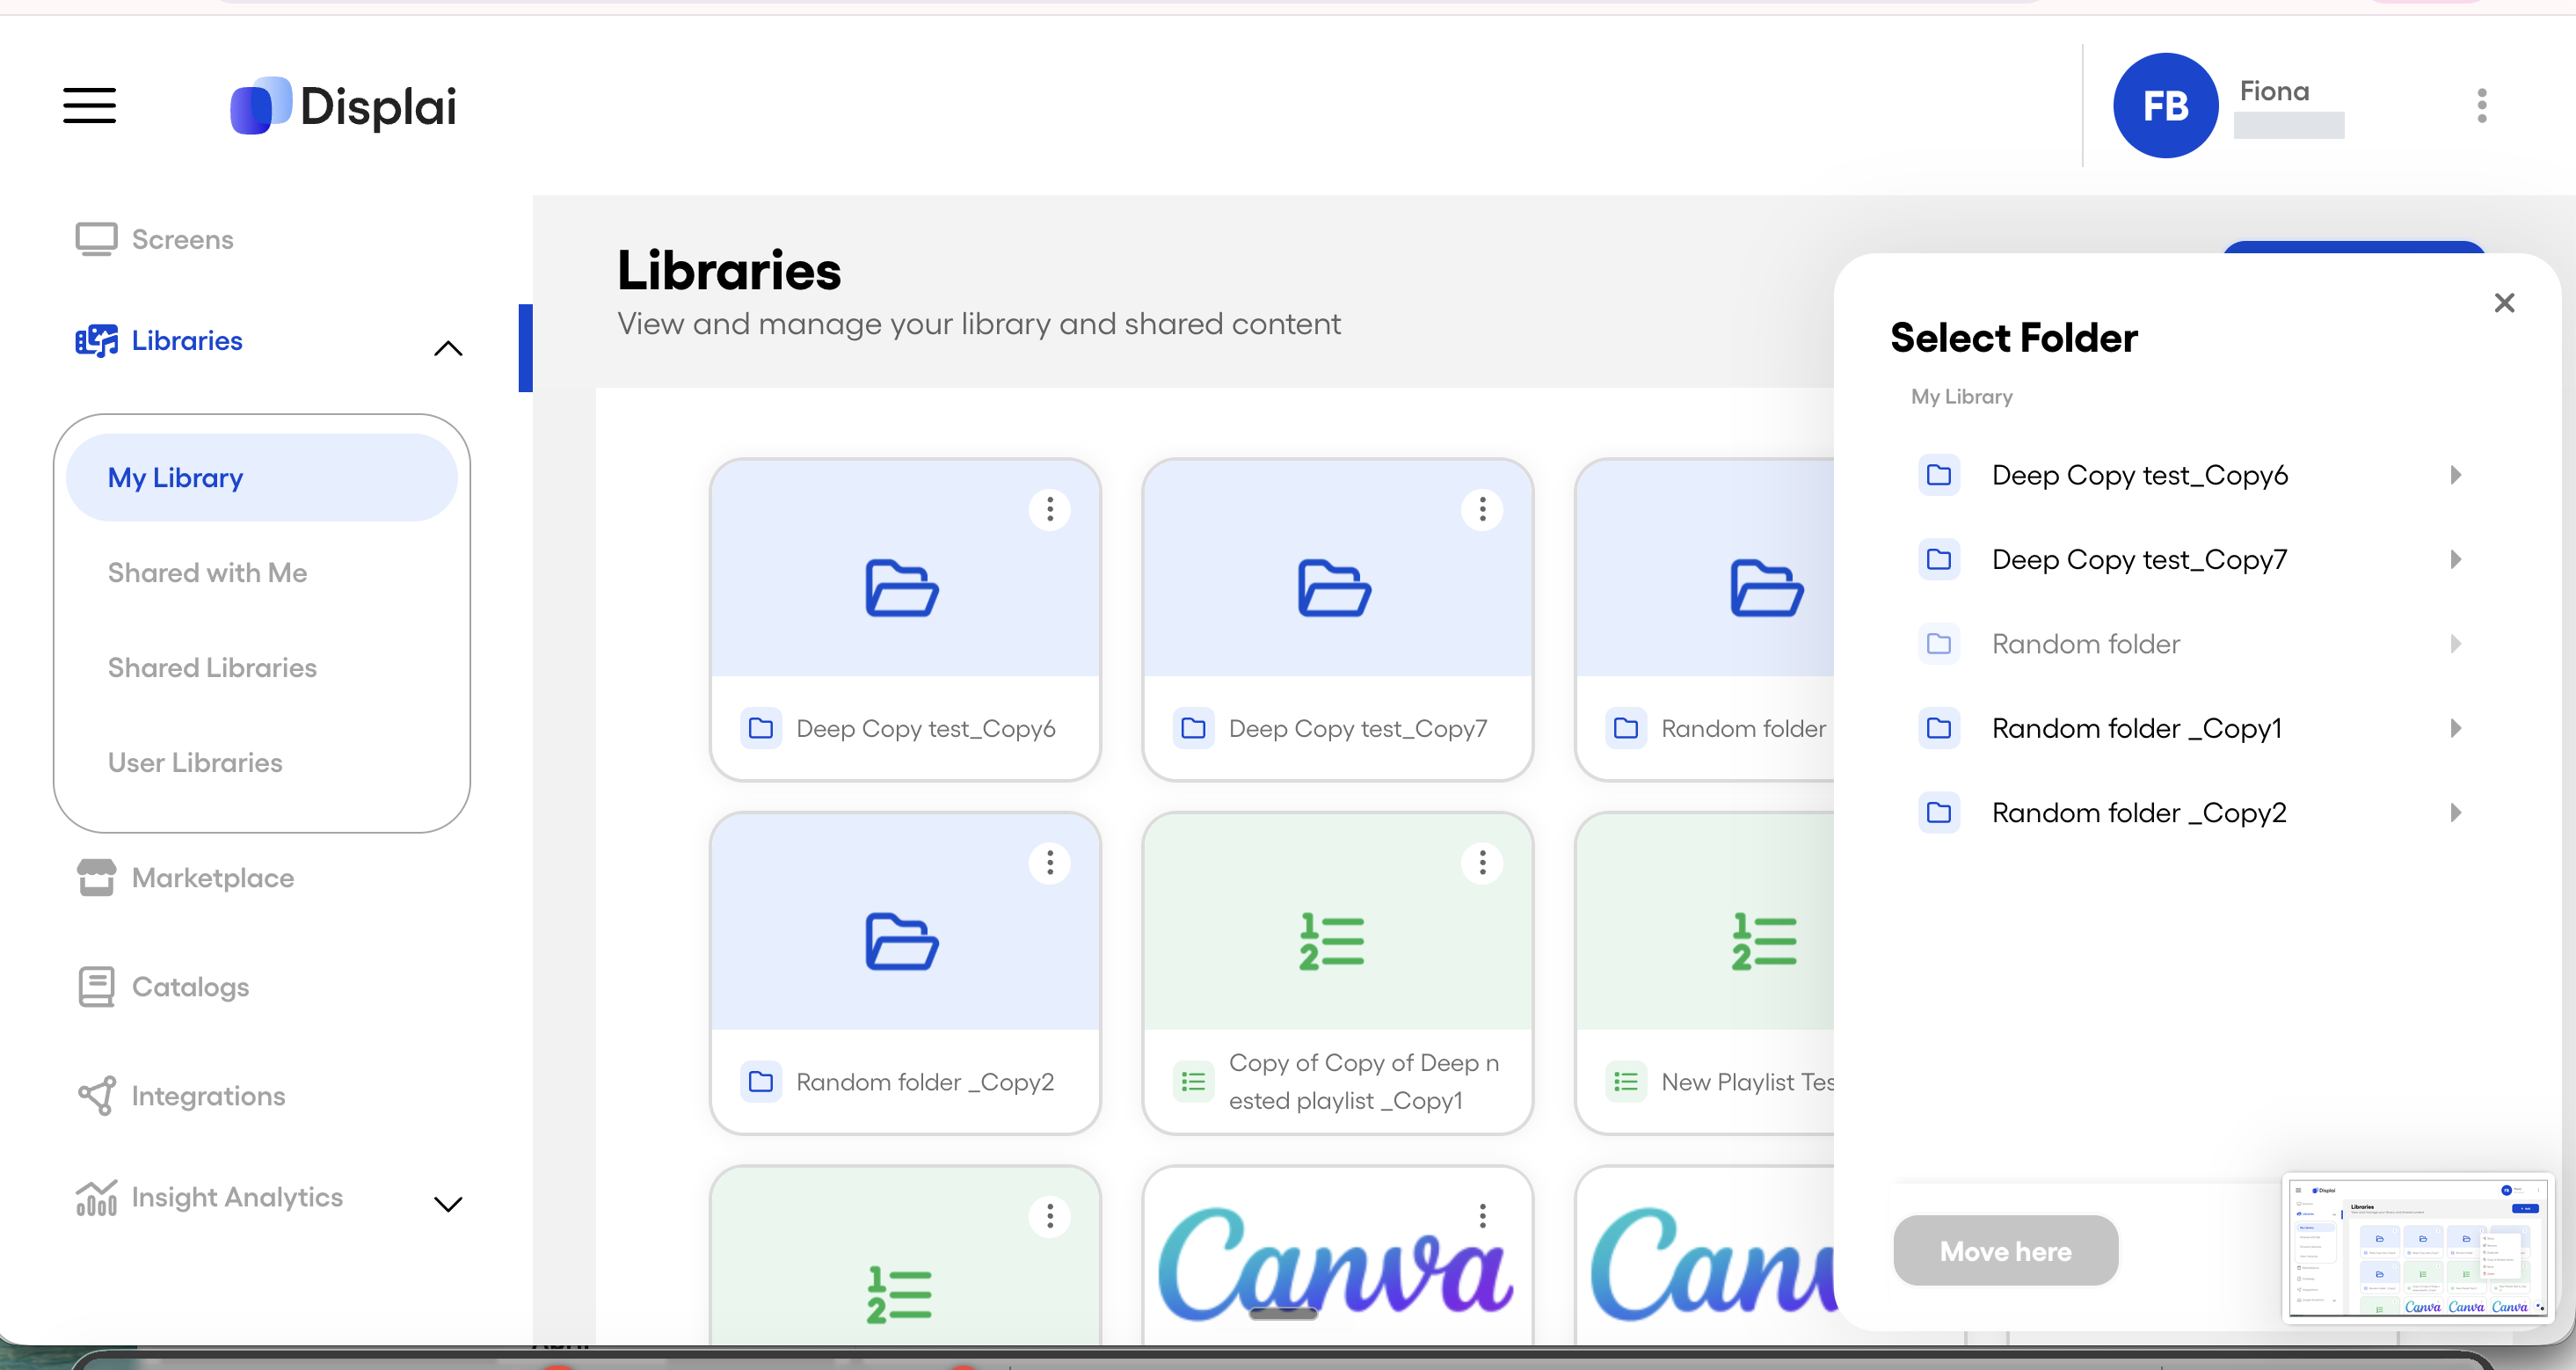Screen dimensions: 2576x1370
Task: Click the options dots on the bottom-left playlist card
Action: [1049, 1216]
